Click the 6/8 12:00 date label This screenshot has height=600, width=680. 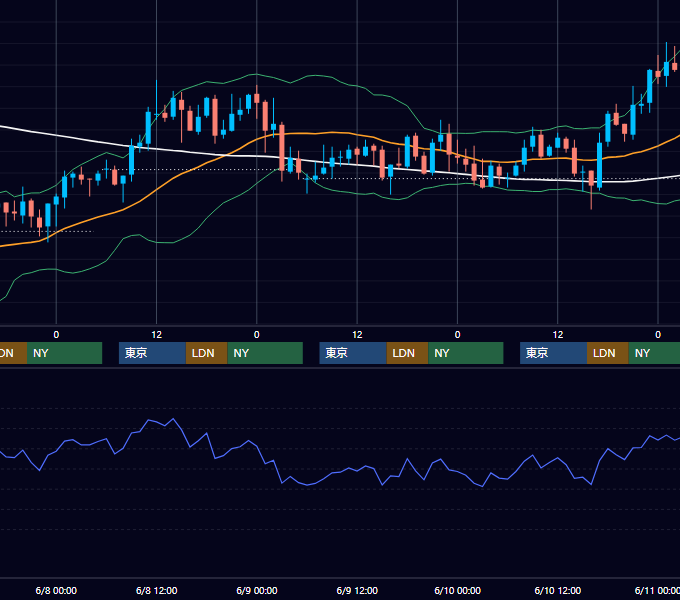tap(157, 590)
